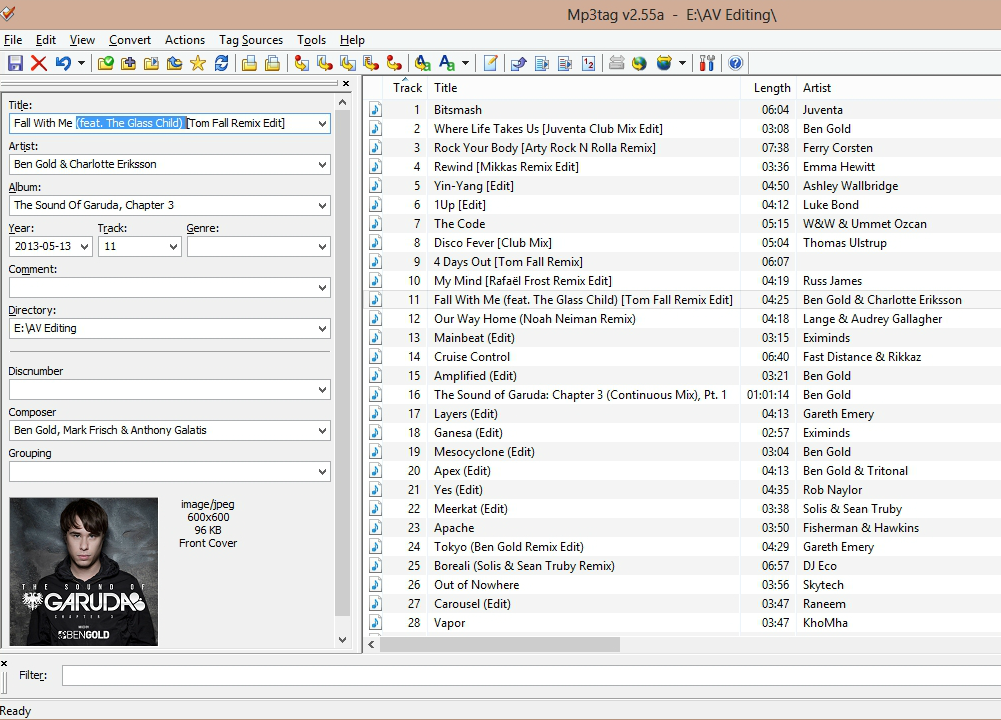Screen dimensions: 1001x720
Task: Expand the Title field dropdown
Action: [322, 124]
